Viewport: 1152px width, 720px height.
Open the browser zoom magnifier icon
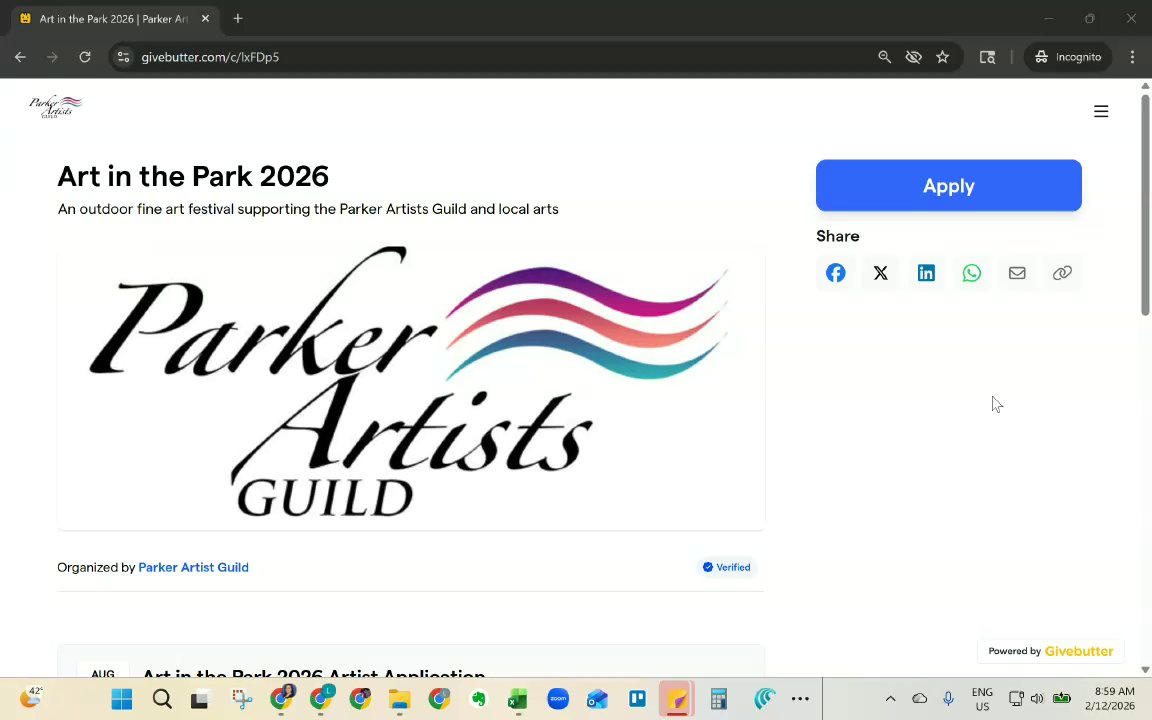click(885, 57)
